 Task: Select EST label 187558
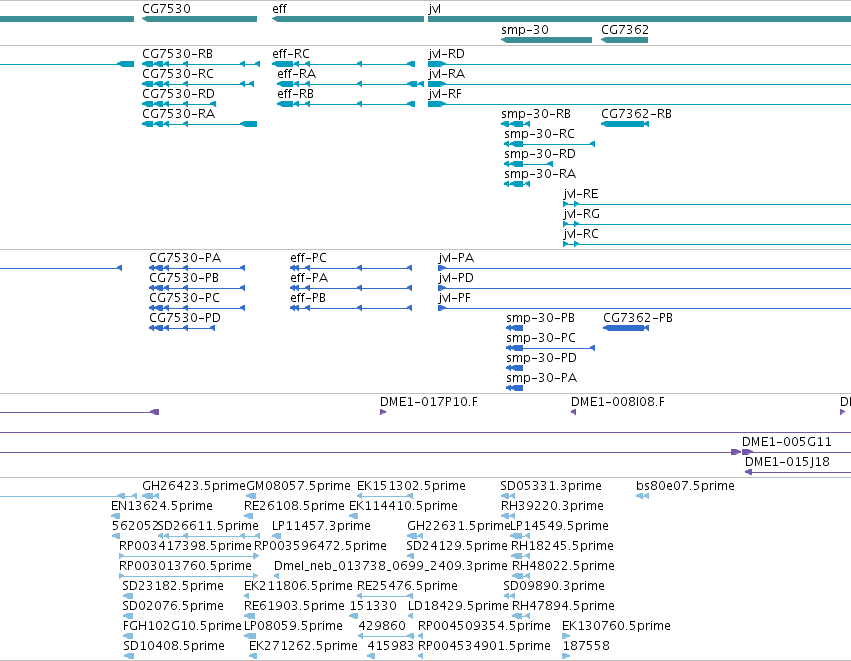coord(586,646)
